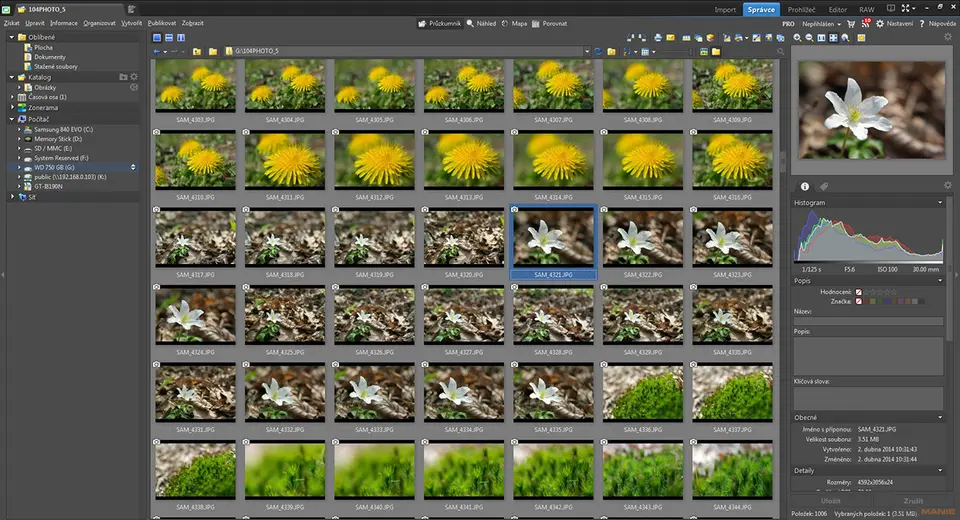Switch to the Editor tab
The image size is (960, 520).
tap(837, 9)
